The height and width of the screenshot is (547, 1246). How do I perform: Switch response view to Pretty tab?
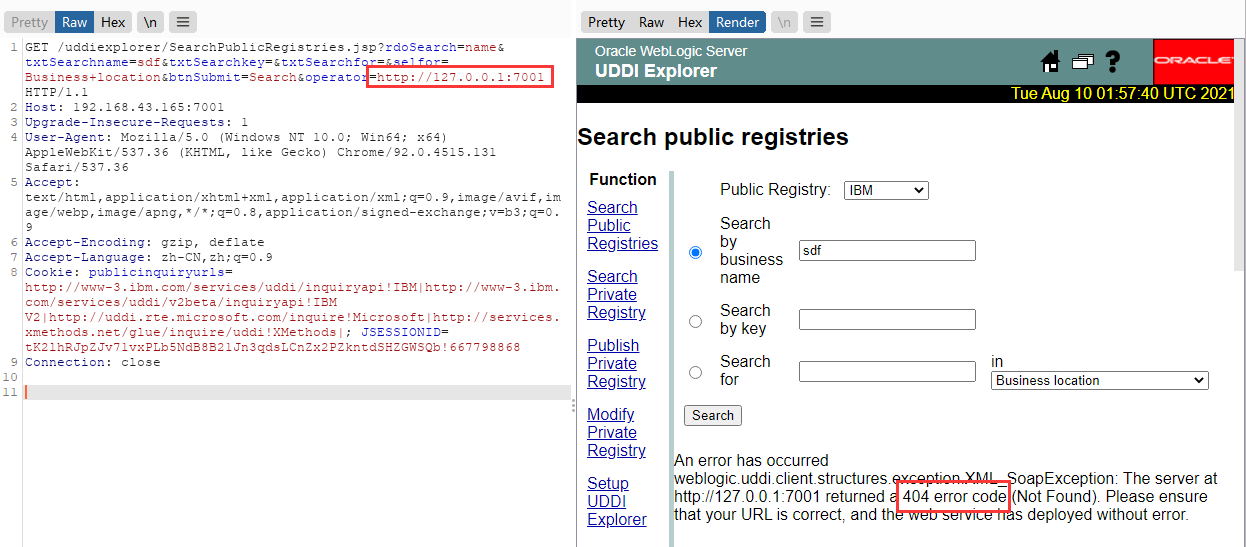click(x=606, y=22)
